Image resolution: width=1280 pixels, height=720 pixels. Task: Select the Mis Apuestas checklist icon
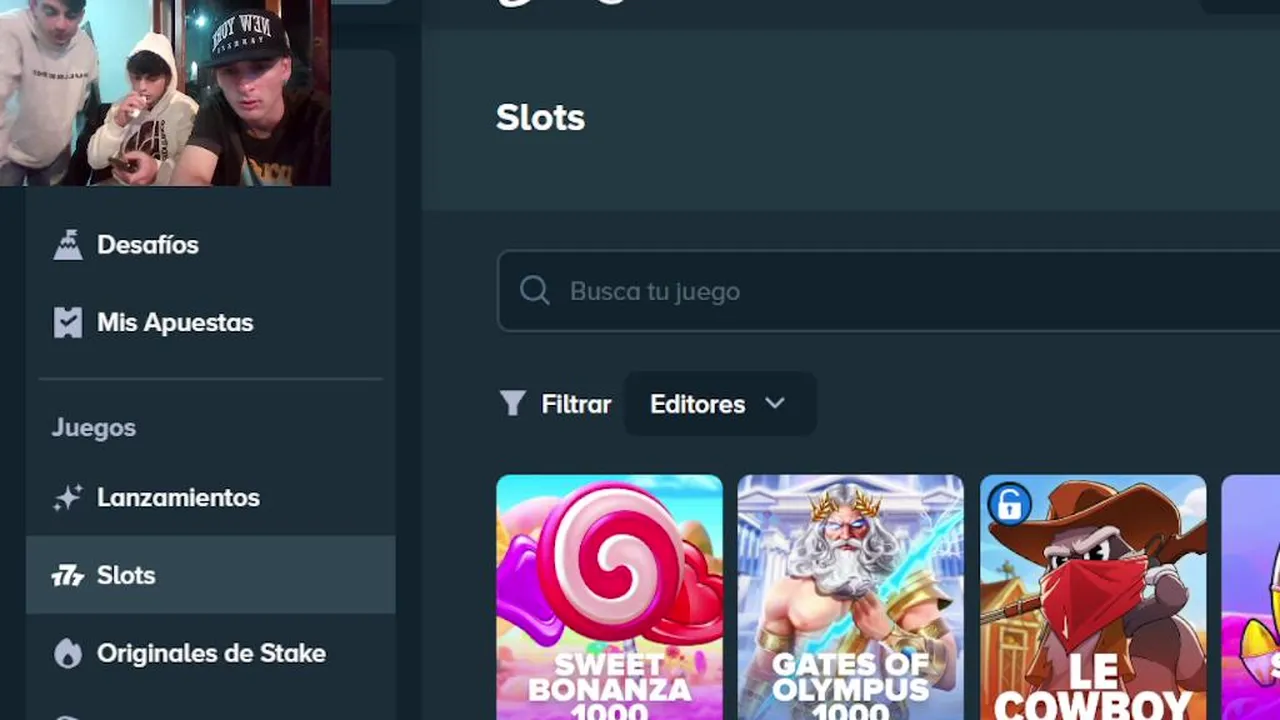point(67,323)
